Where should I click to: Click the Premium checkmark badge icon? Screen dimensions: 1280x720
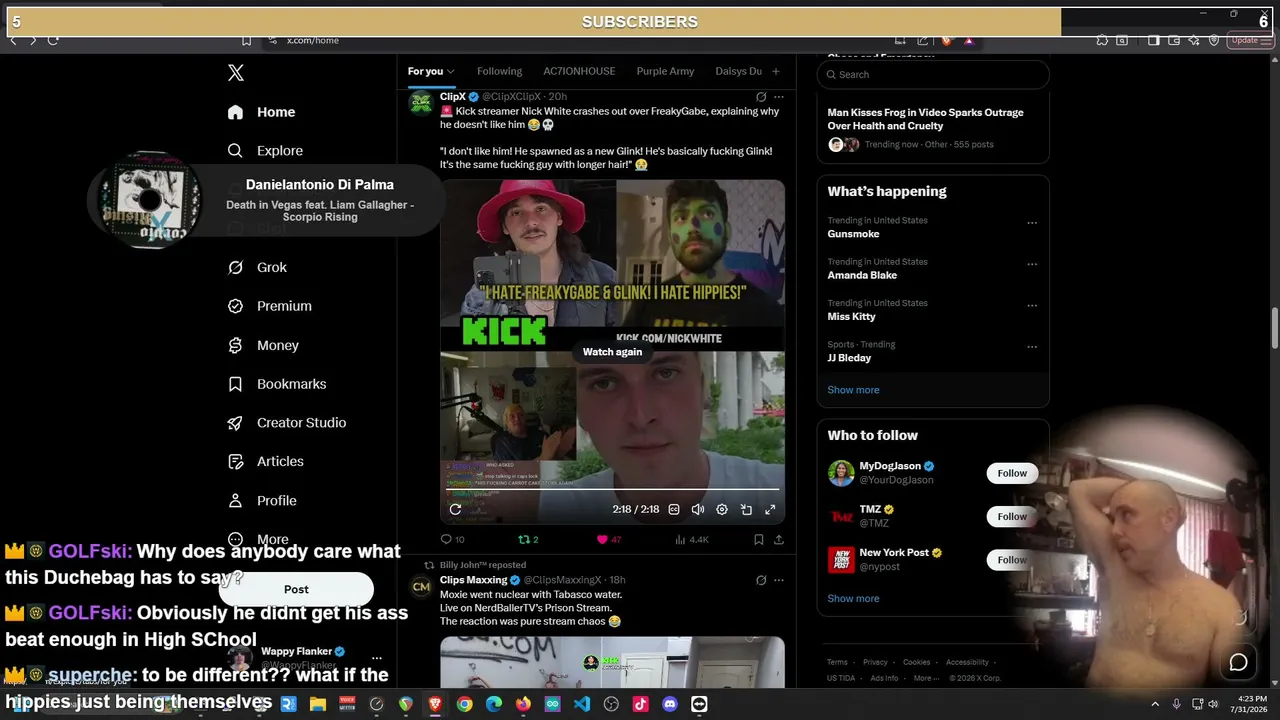click(x=235, y=306)
